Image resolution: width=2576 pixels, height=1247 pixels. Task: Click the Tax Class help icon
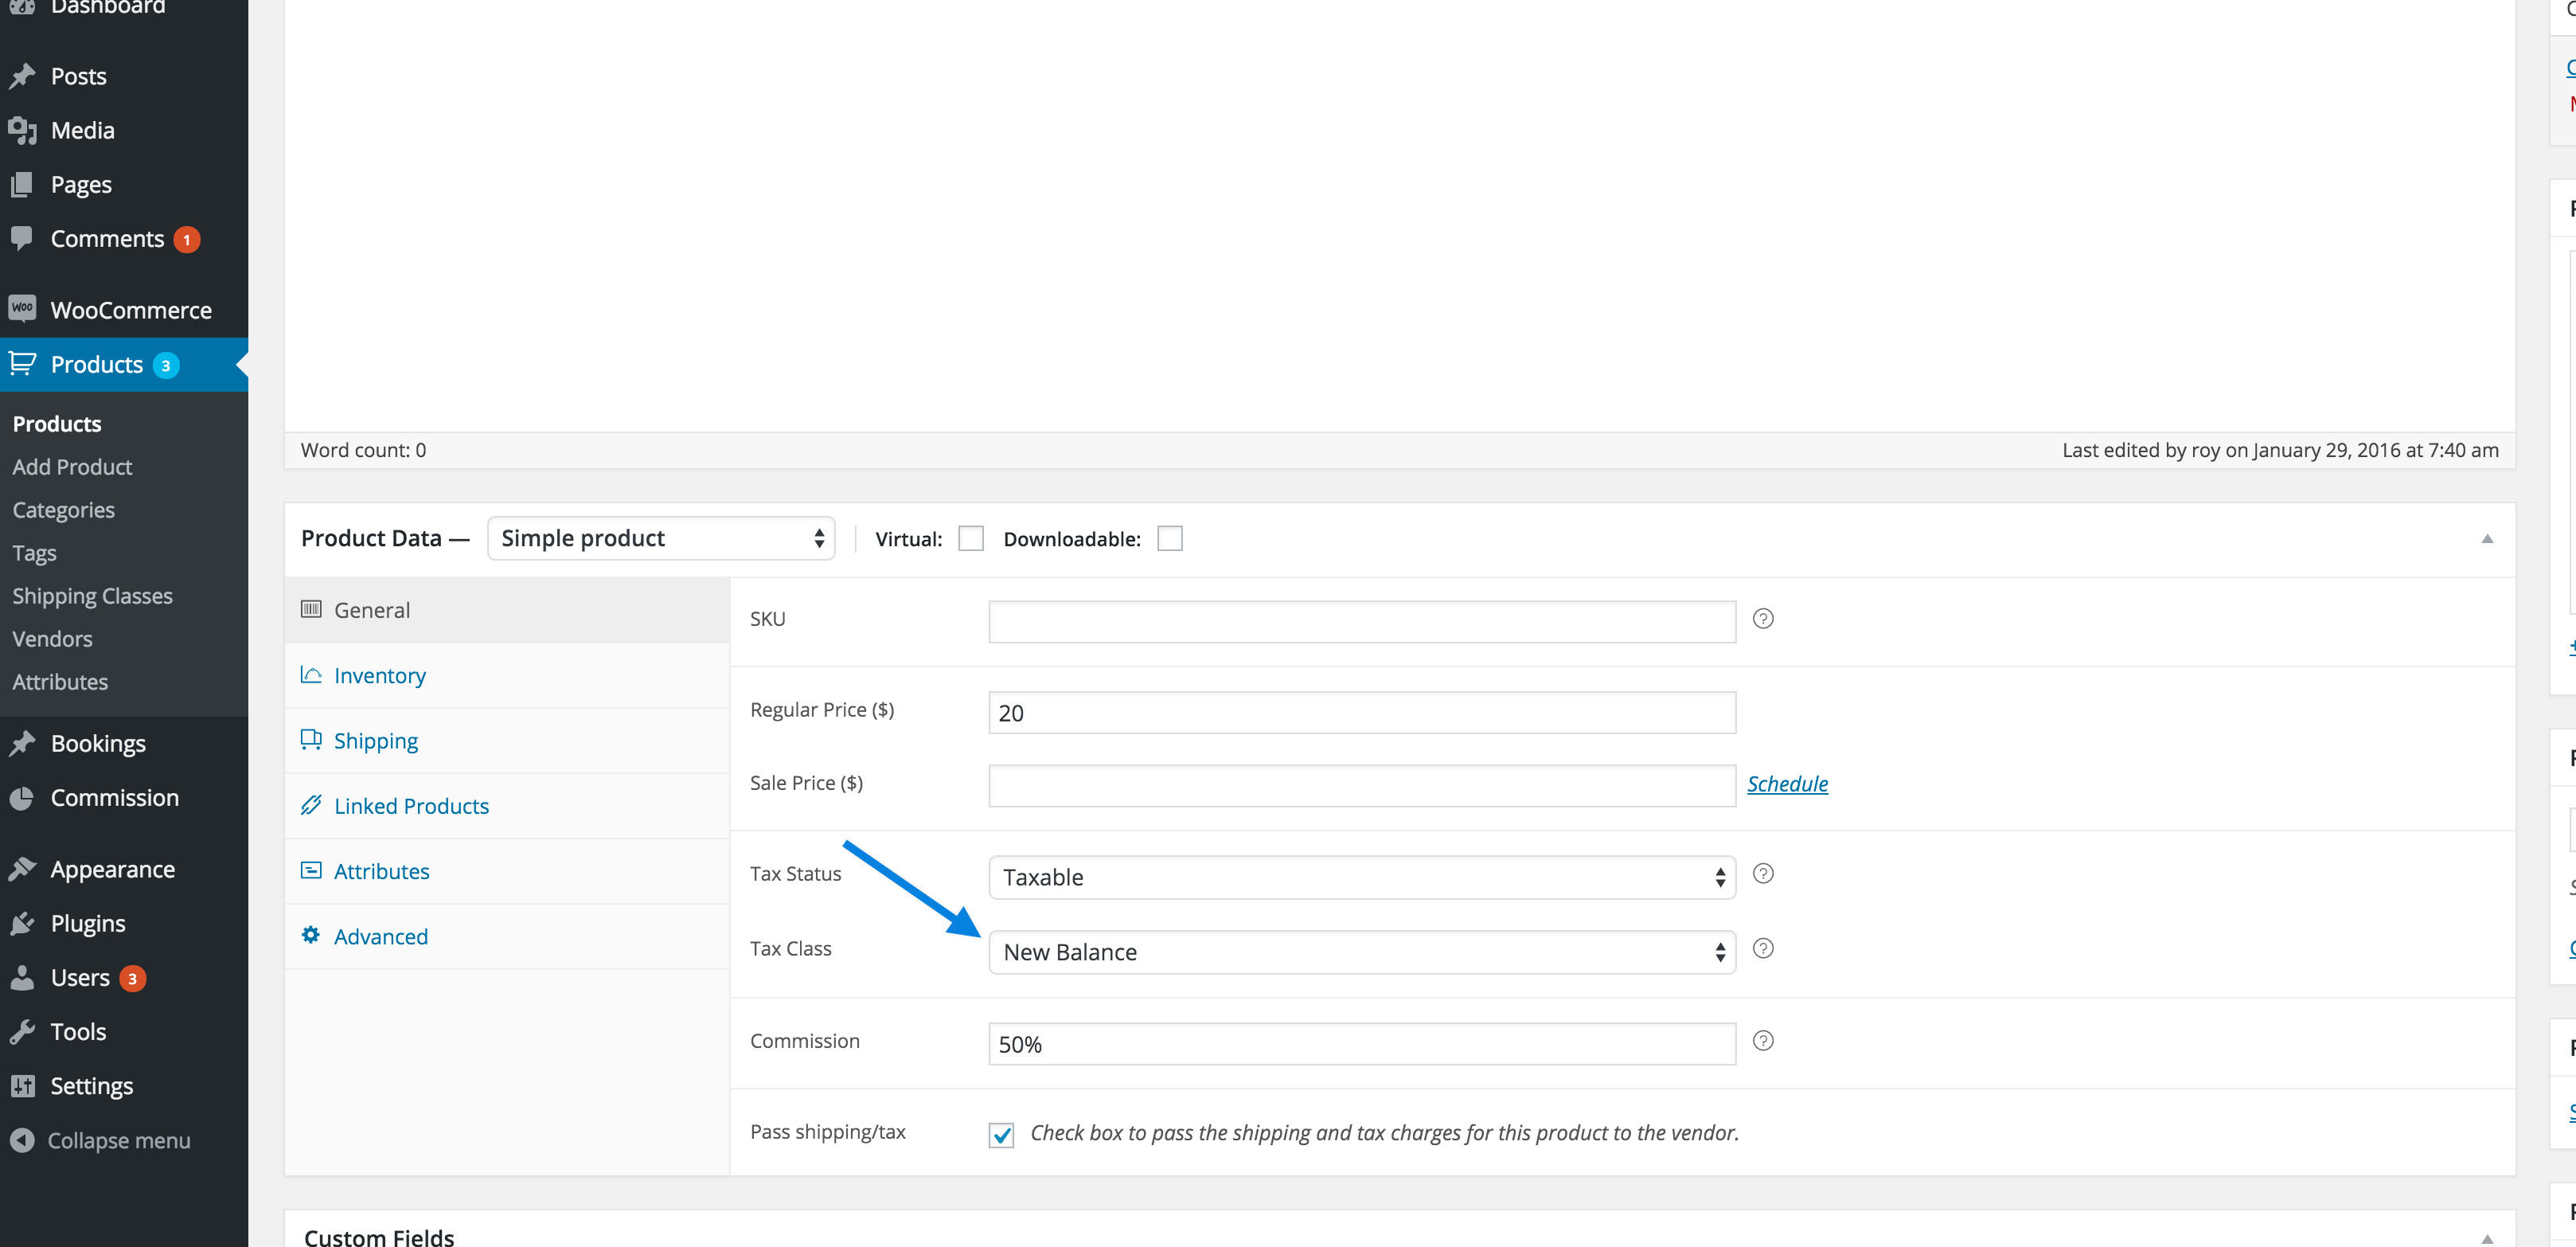tap(1763, 949)
